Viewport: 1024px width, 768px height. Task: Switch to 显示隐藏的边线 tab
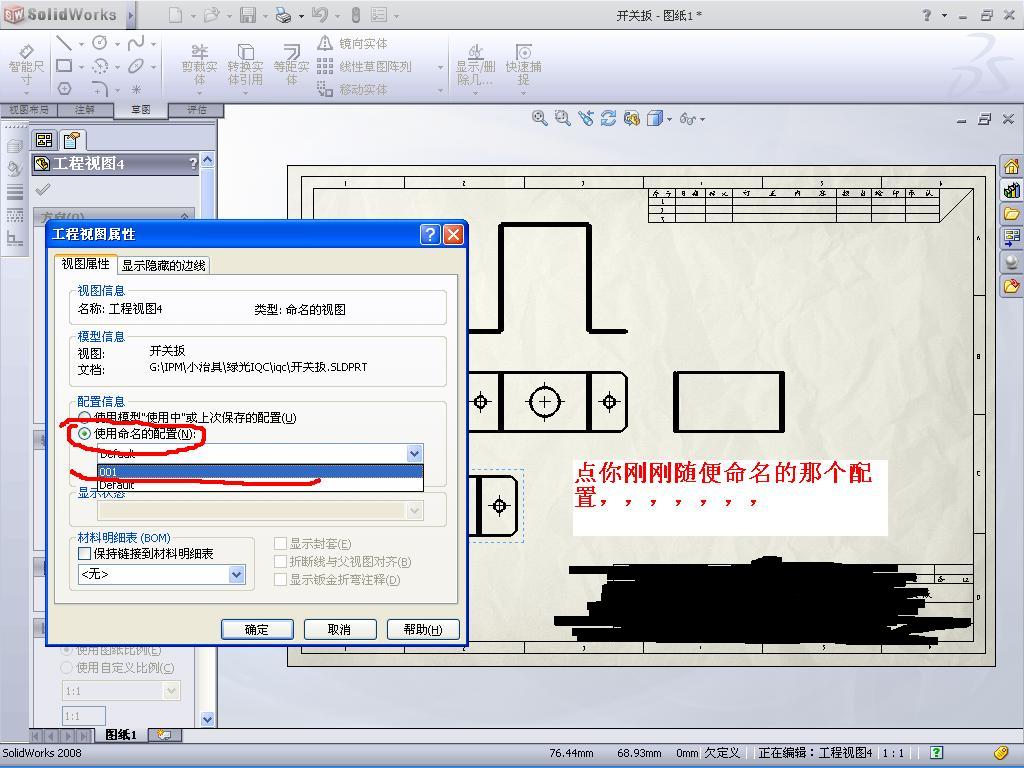(x=163, y=265)
